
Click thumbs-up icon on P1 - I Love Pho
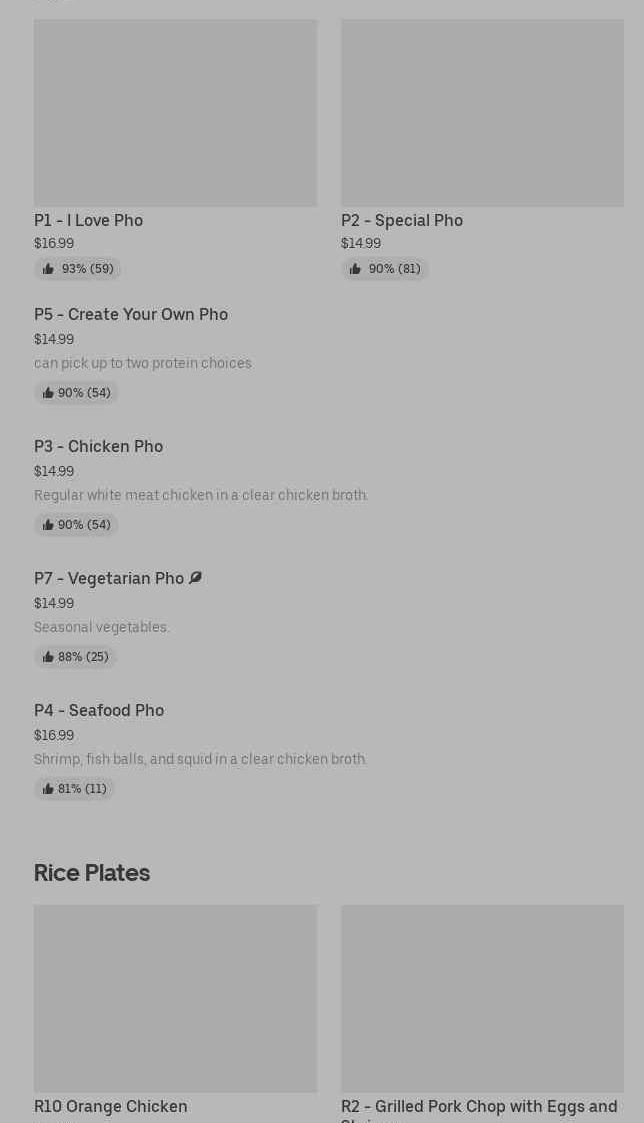coord(48,269)
